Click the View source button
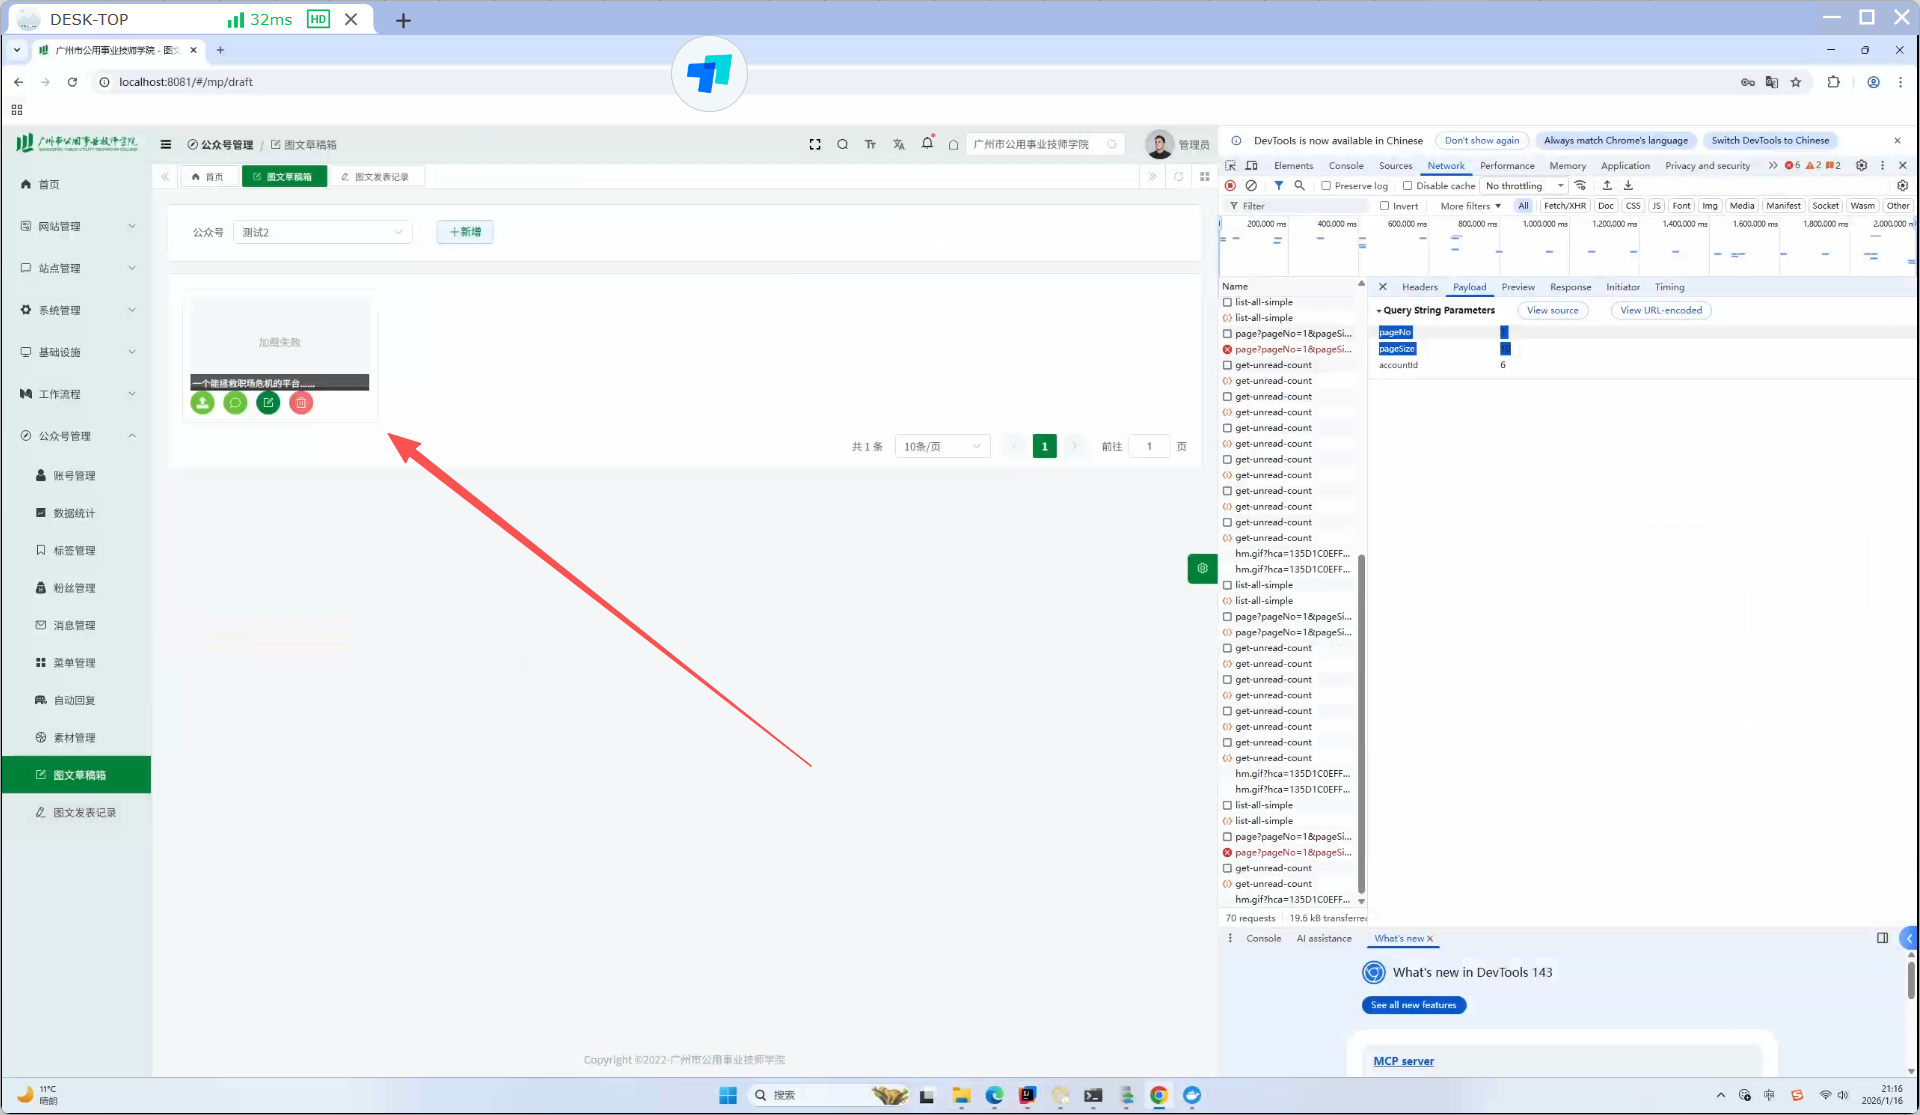 click(x=1552, y=311)
